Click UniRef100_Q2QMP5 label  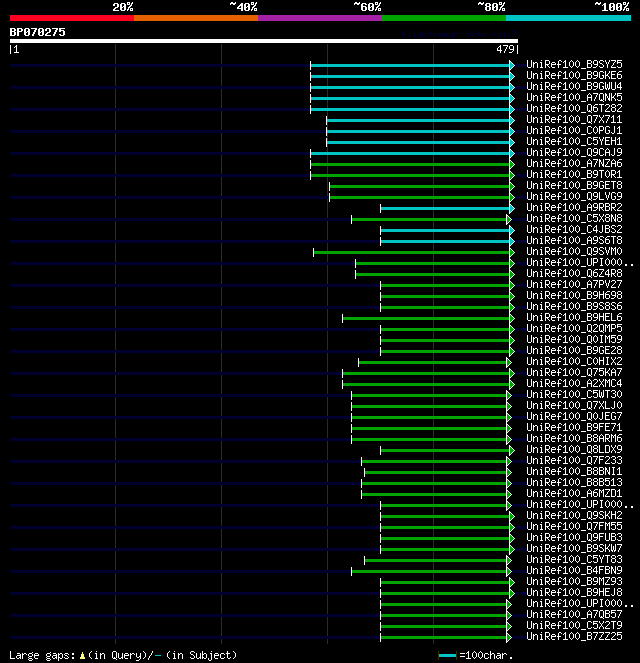pyautogui.click(x=574, y=328)
